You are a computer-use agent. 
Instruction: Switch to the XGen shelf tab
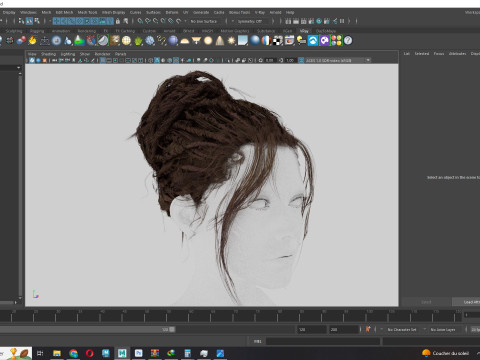(x=287, y=31)
